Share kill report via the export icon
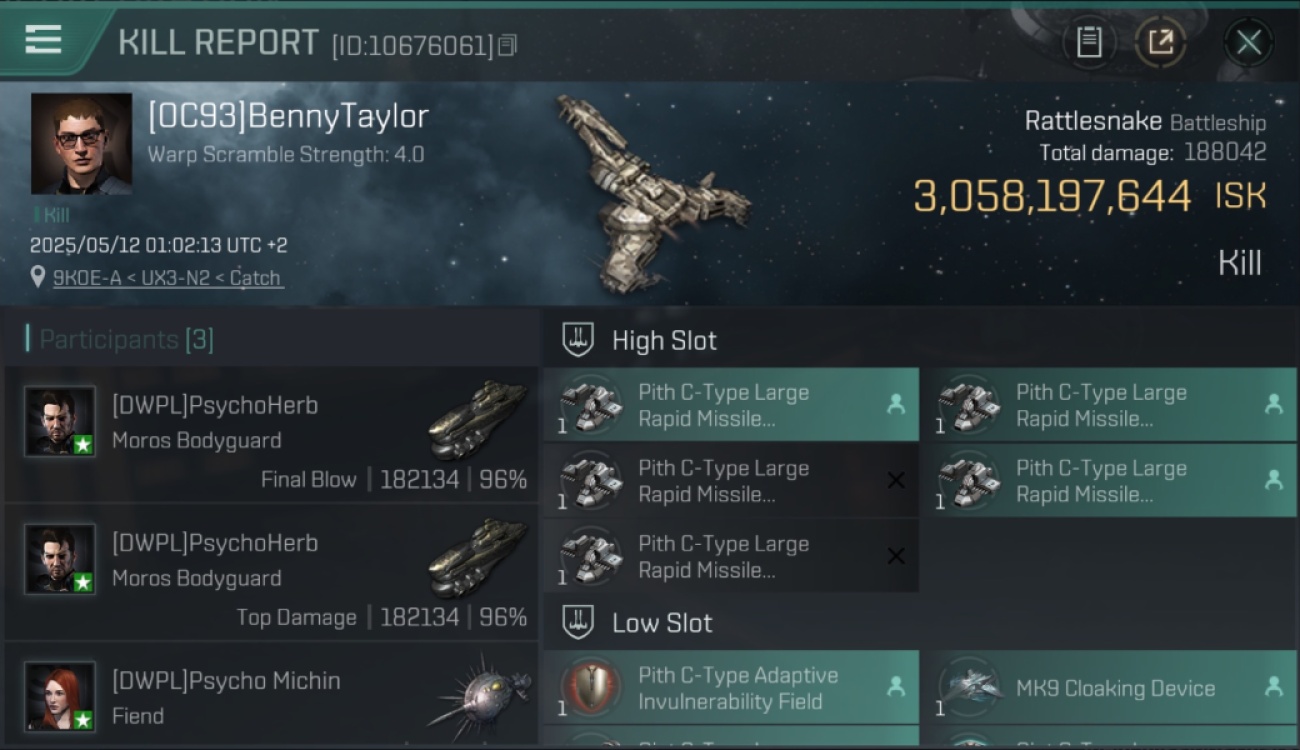The height and width of the screenshot is (750, 1300). pyautogui.click(x=1160, y=42)
